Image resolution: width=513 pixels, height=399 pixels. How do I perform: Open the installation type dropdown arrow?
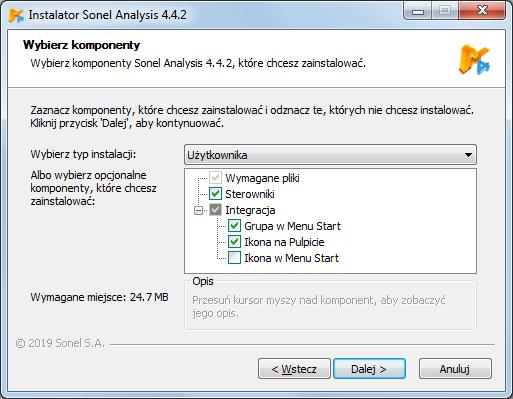(468, 155)
